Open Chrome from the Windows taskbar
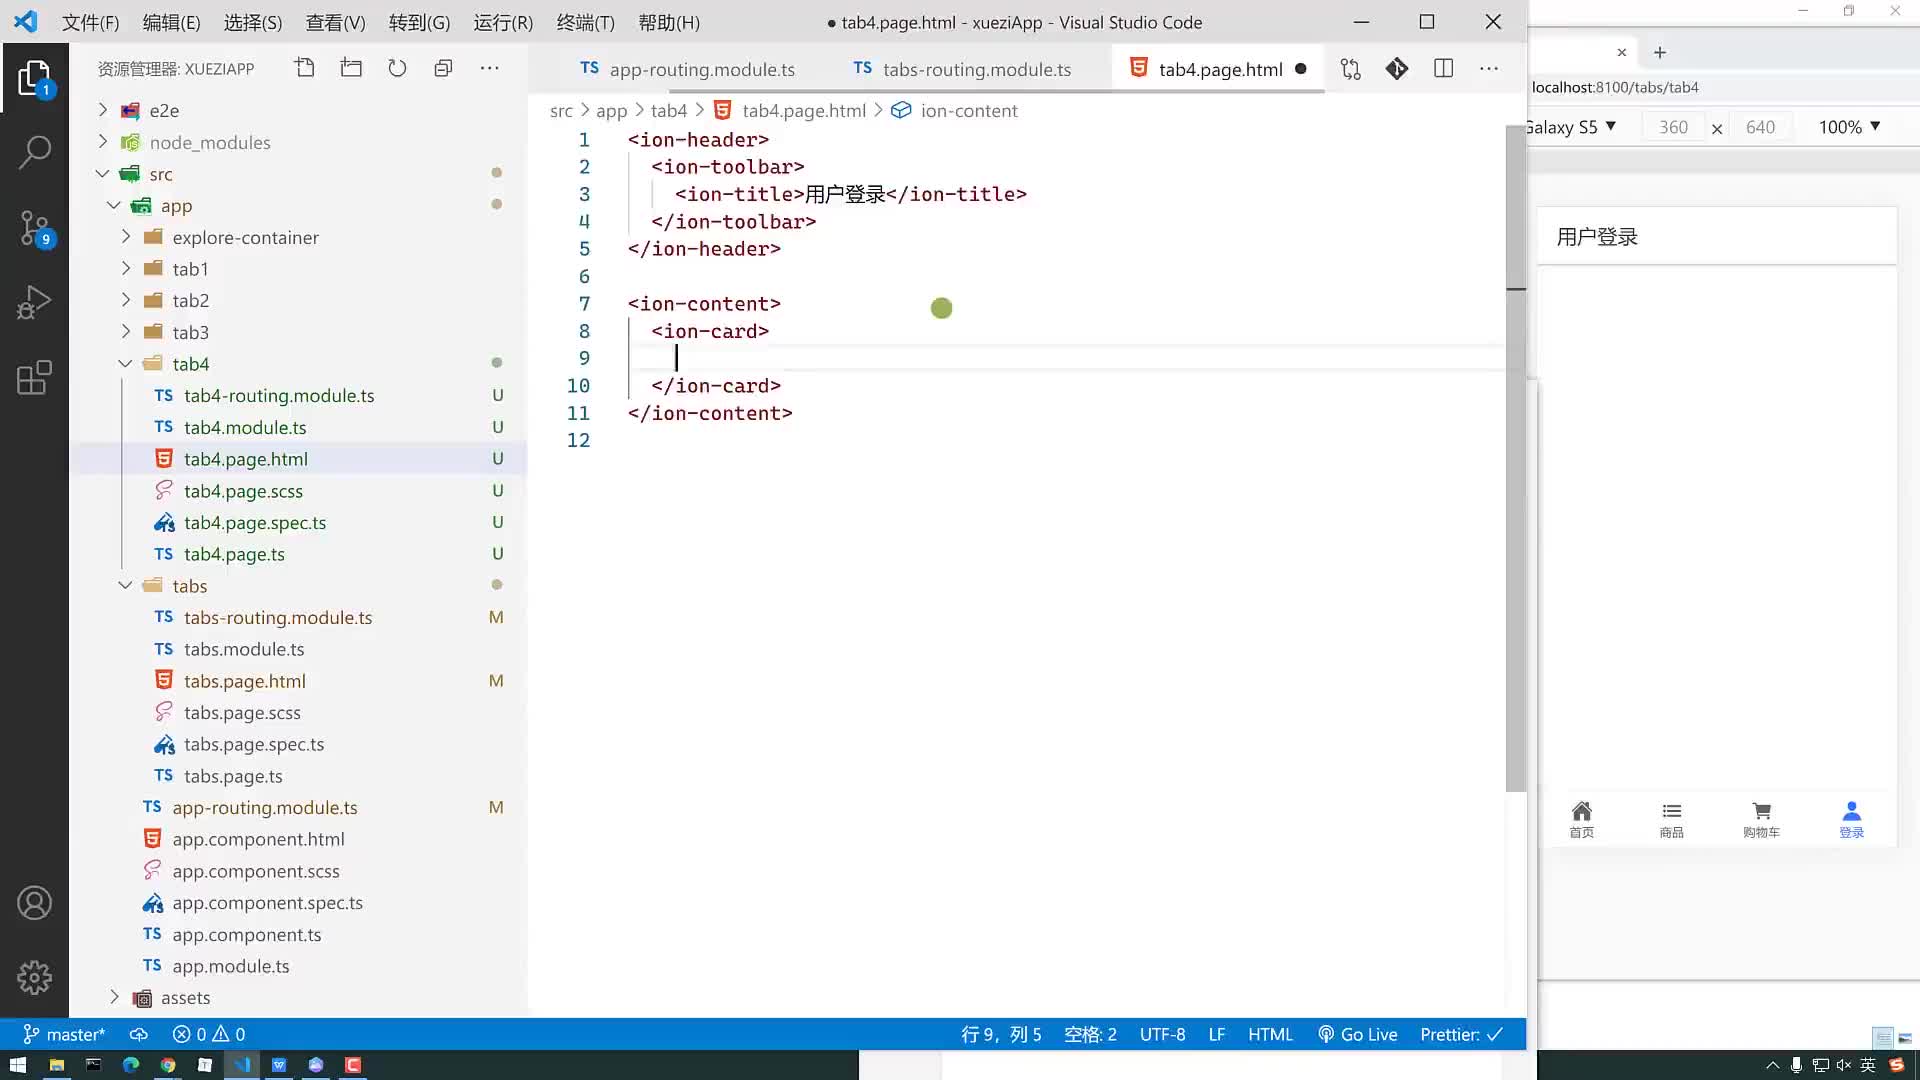 [x=168, y=1065]
